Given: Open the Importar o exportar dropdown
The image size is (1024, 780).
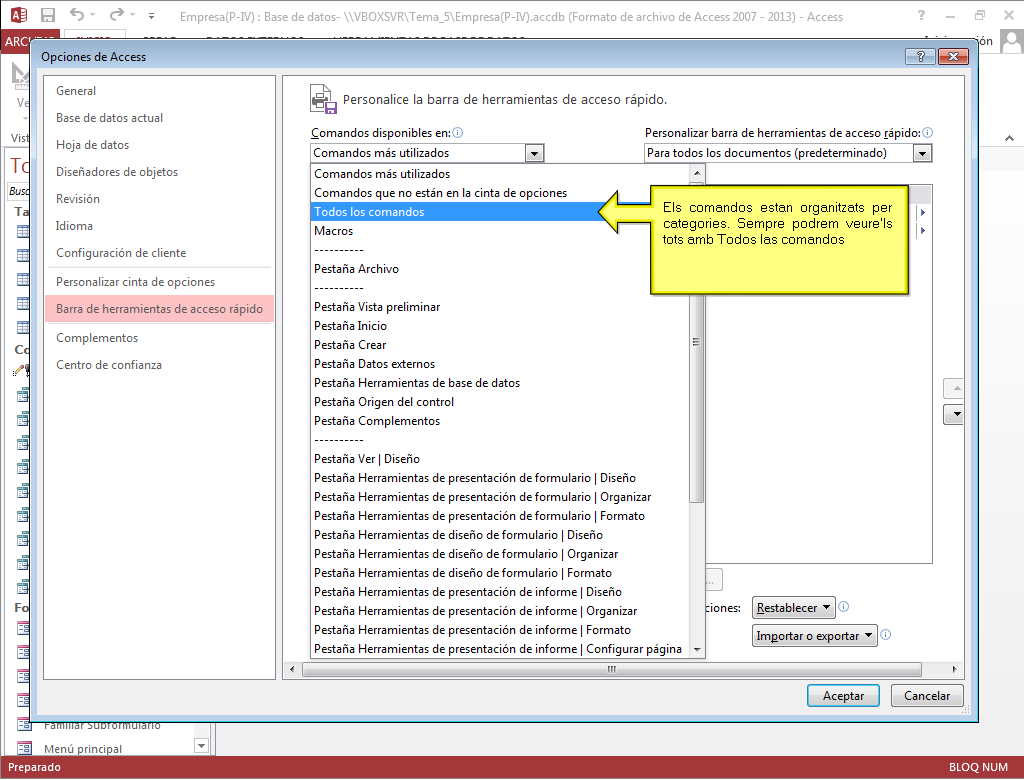Looking at the screenshot, I should 814,636.
